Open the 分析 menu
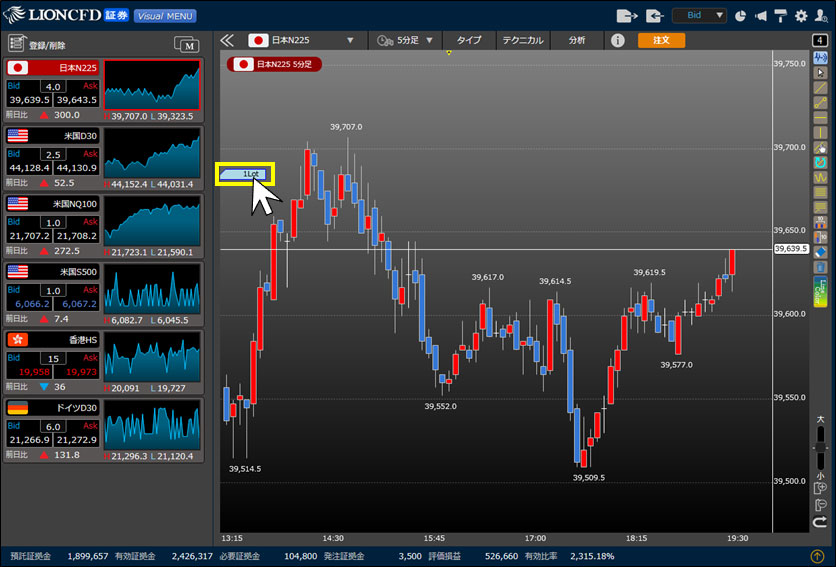This screenshot has height=567, width=836. click(577, 41)
